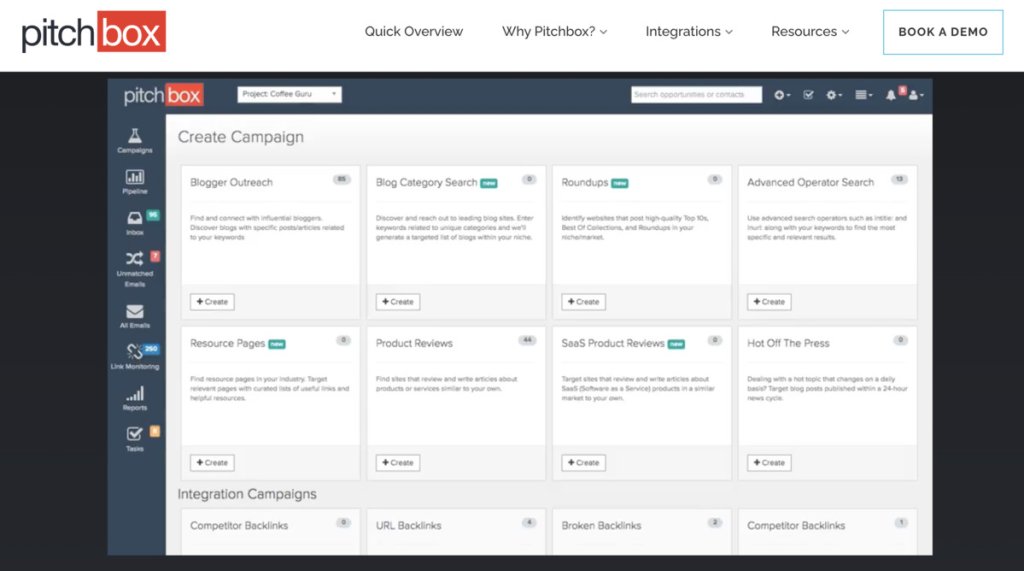
Task: Create a Roundups campaign
Action: coord(583,302)
